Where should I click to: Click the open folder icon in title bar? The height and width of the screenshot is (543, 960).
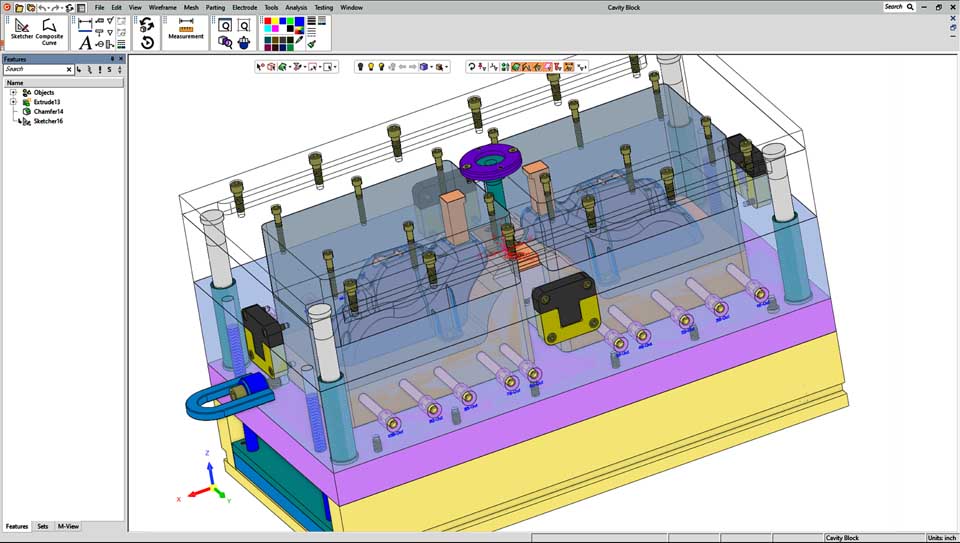pos(19,8)
